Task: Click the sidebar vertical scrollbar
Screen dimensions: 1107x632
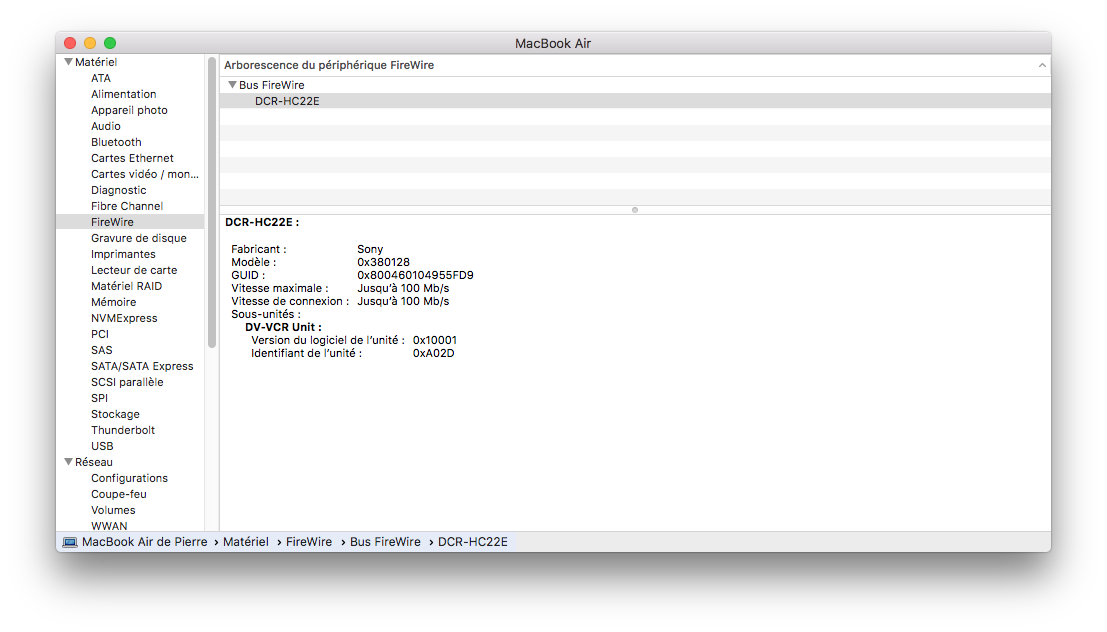Action: click(x=212, y=203)
